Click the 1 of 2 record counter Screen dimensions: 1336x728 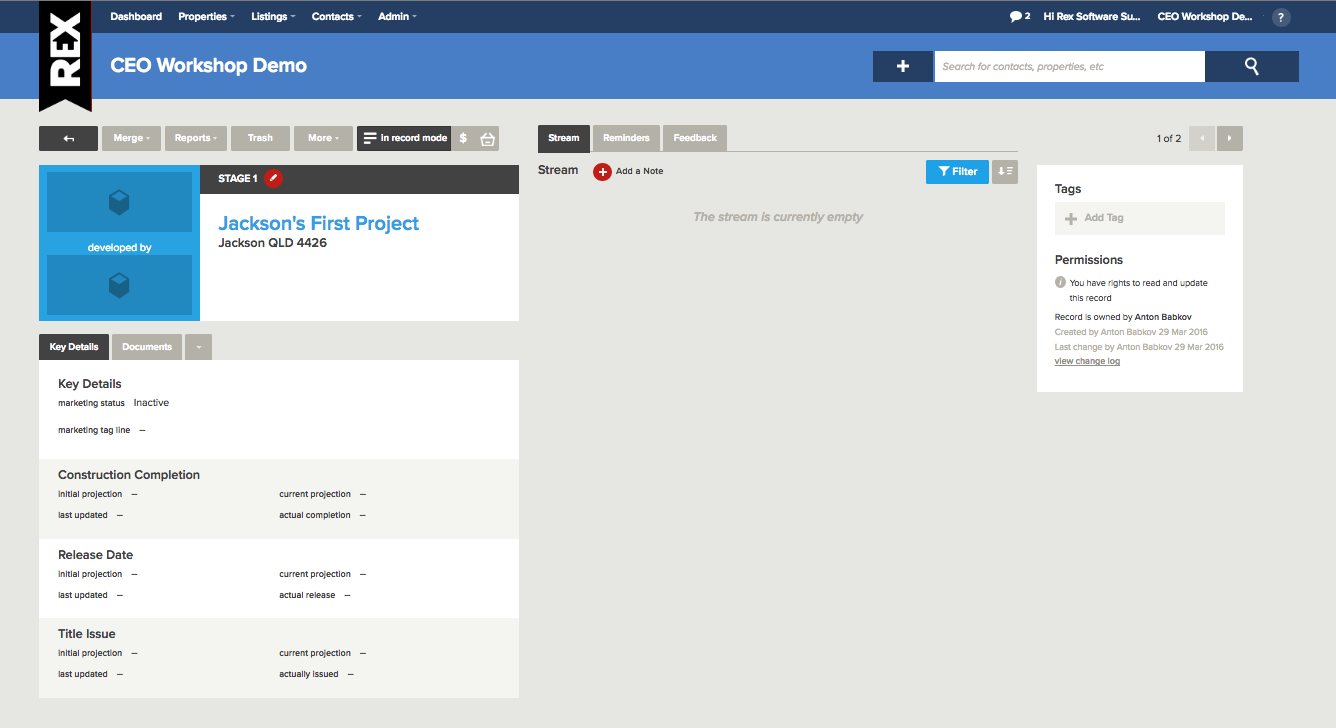point(1169,138)
